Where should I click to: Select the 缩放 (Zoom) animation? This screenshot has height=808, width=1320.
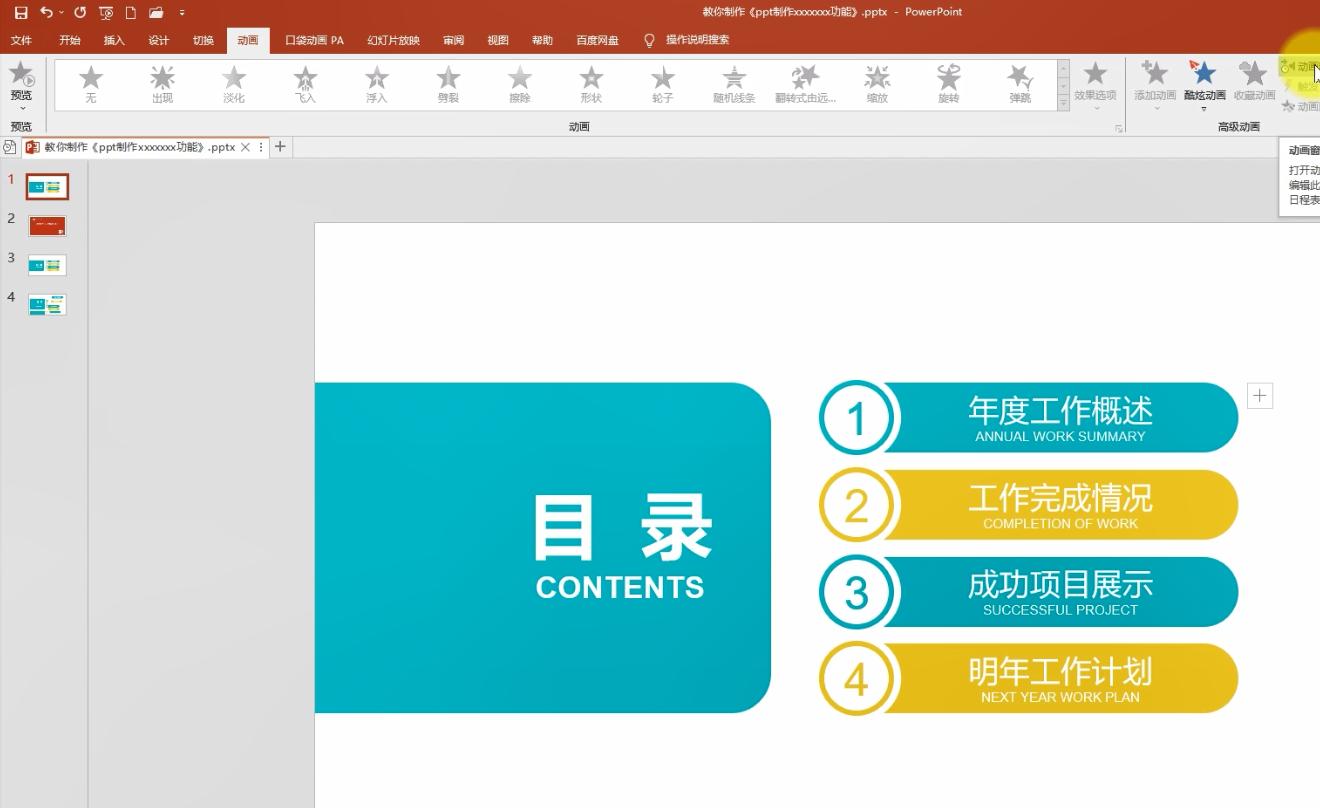point(877,83)
